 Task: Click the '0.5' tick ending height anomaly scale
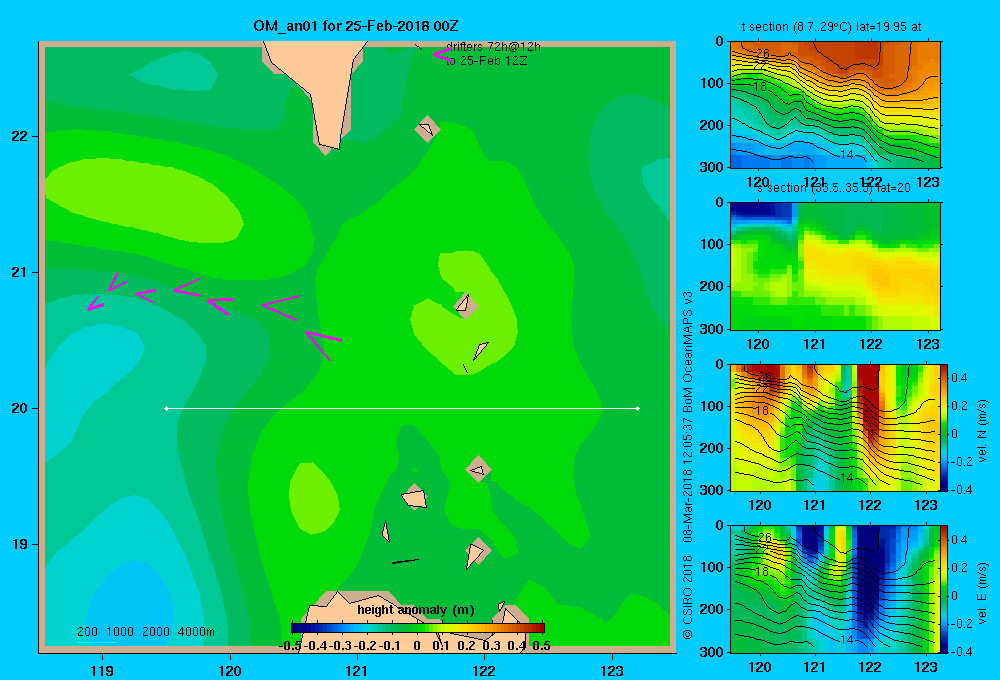coord(541,646)
